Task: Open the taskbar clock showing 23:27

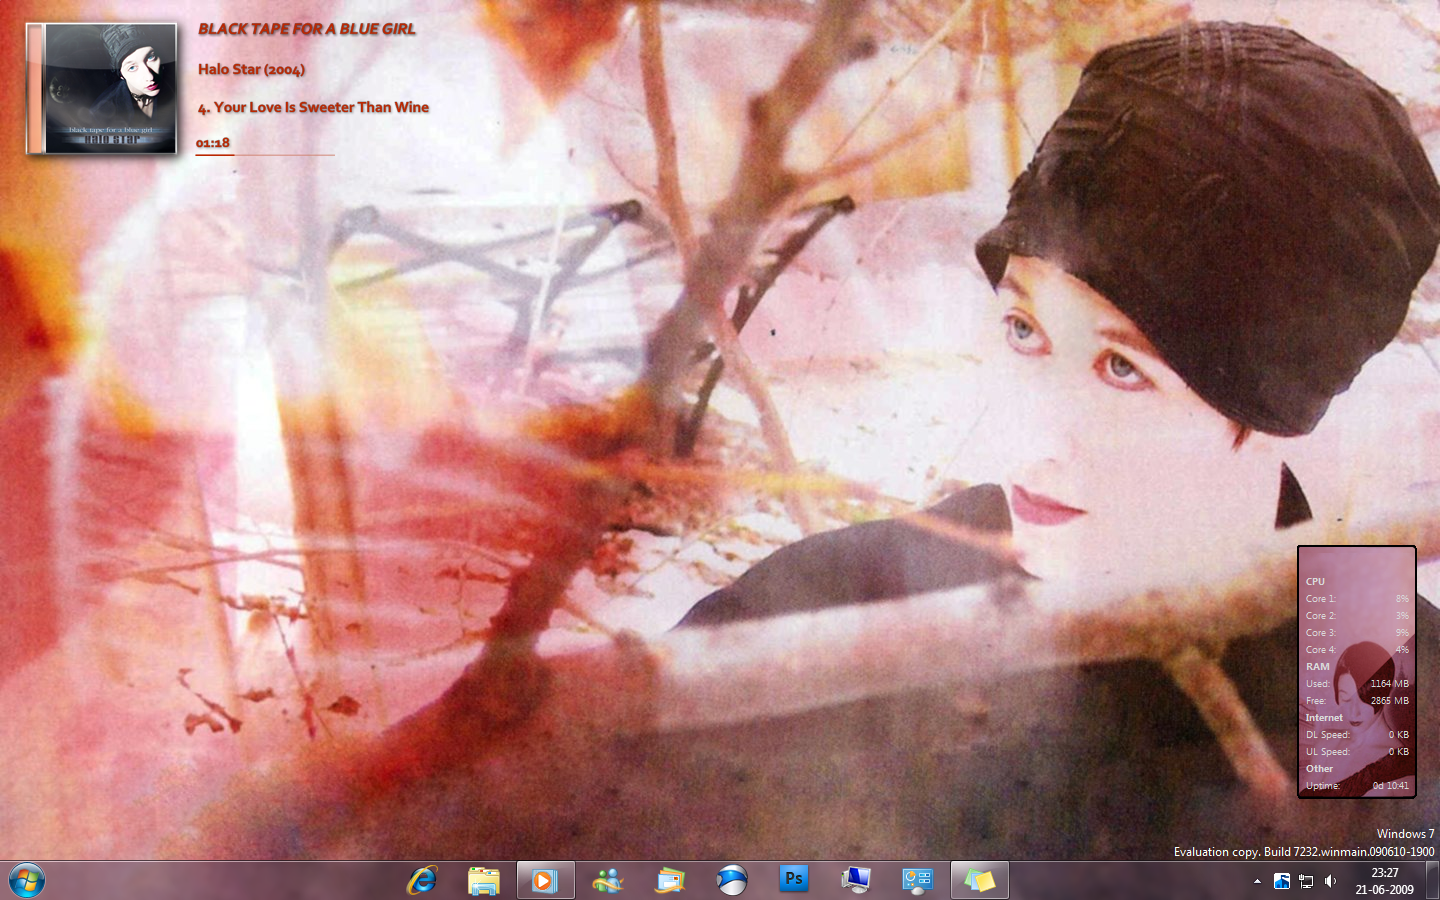Action: [1385, 881]
